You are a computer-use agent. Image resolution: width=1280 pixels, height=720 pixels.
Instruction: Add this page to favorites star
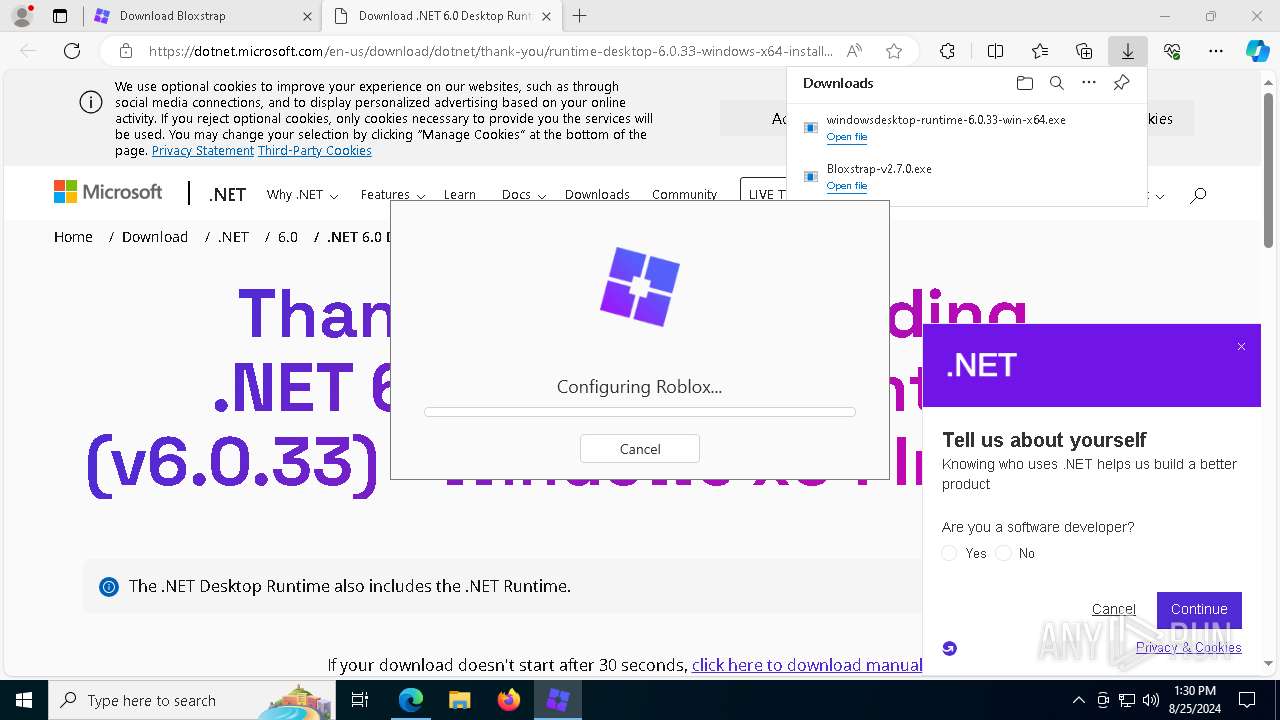click(x=894, y=51)
